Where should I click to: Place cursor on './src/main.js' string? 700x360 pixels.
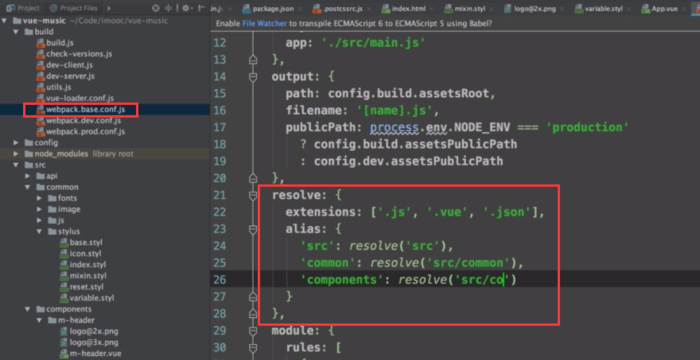(373, 43)
